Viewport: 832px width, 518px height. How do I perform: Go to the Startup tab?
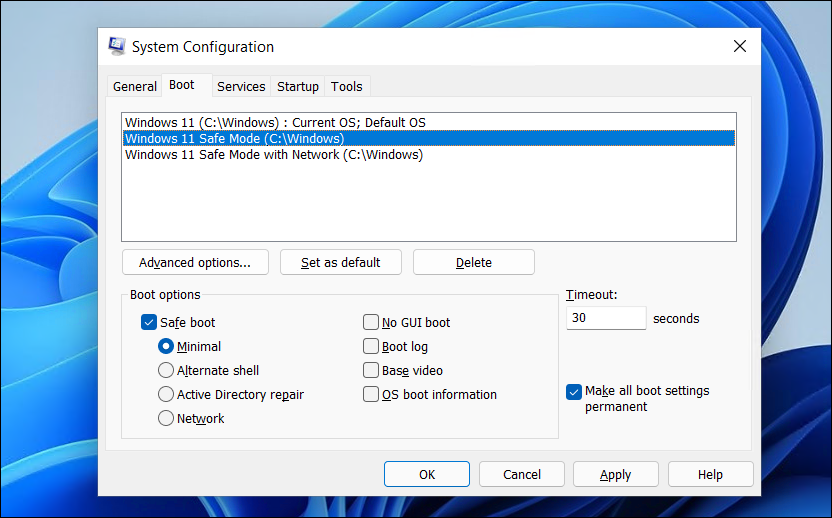[x=298, y=87]
